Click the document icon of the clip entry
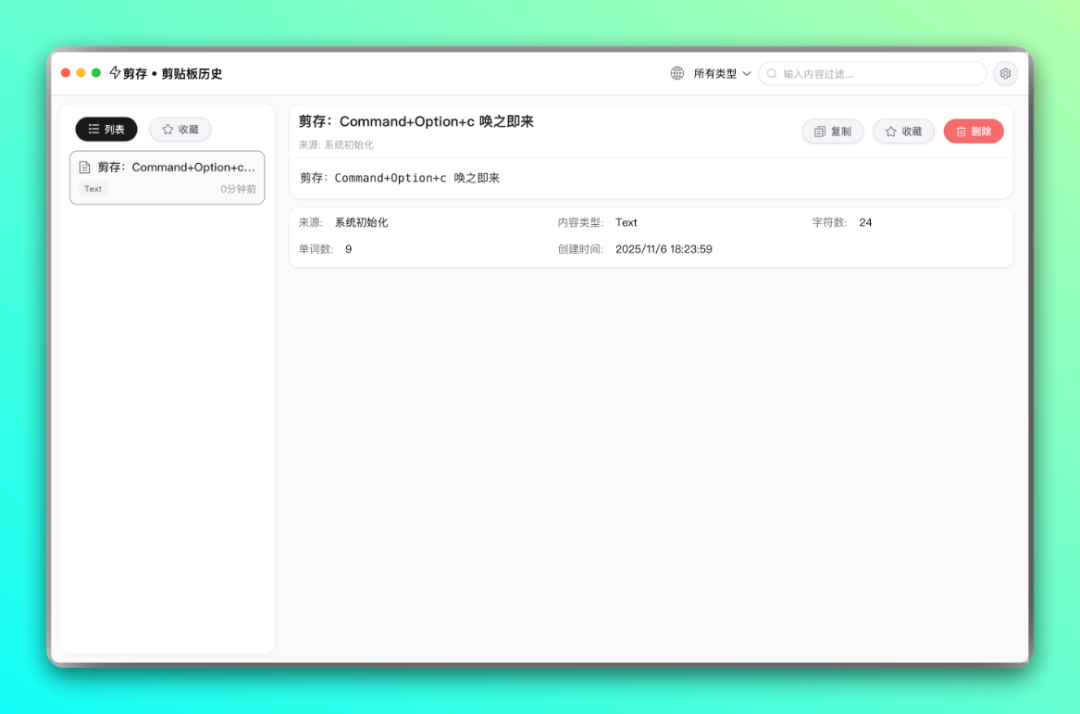 pyautogui.click(x=85, y=167)
